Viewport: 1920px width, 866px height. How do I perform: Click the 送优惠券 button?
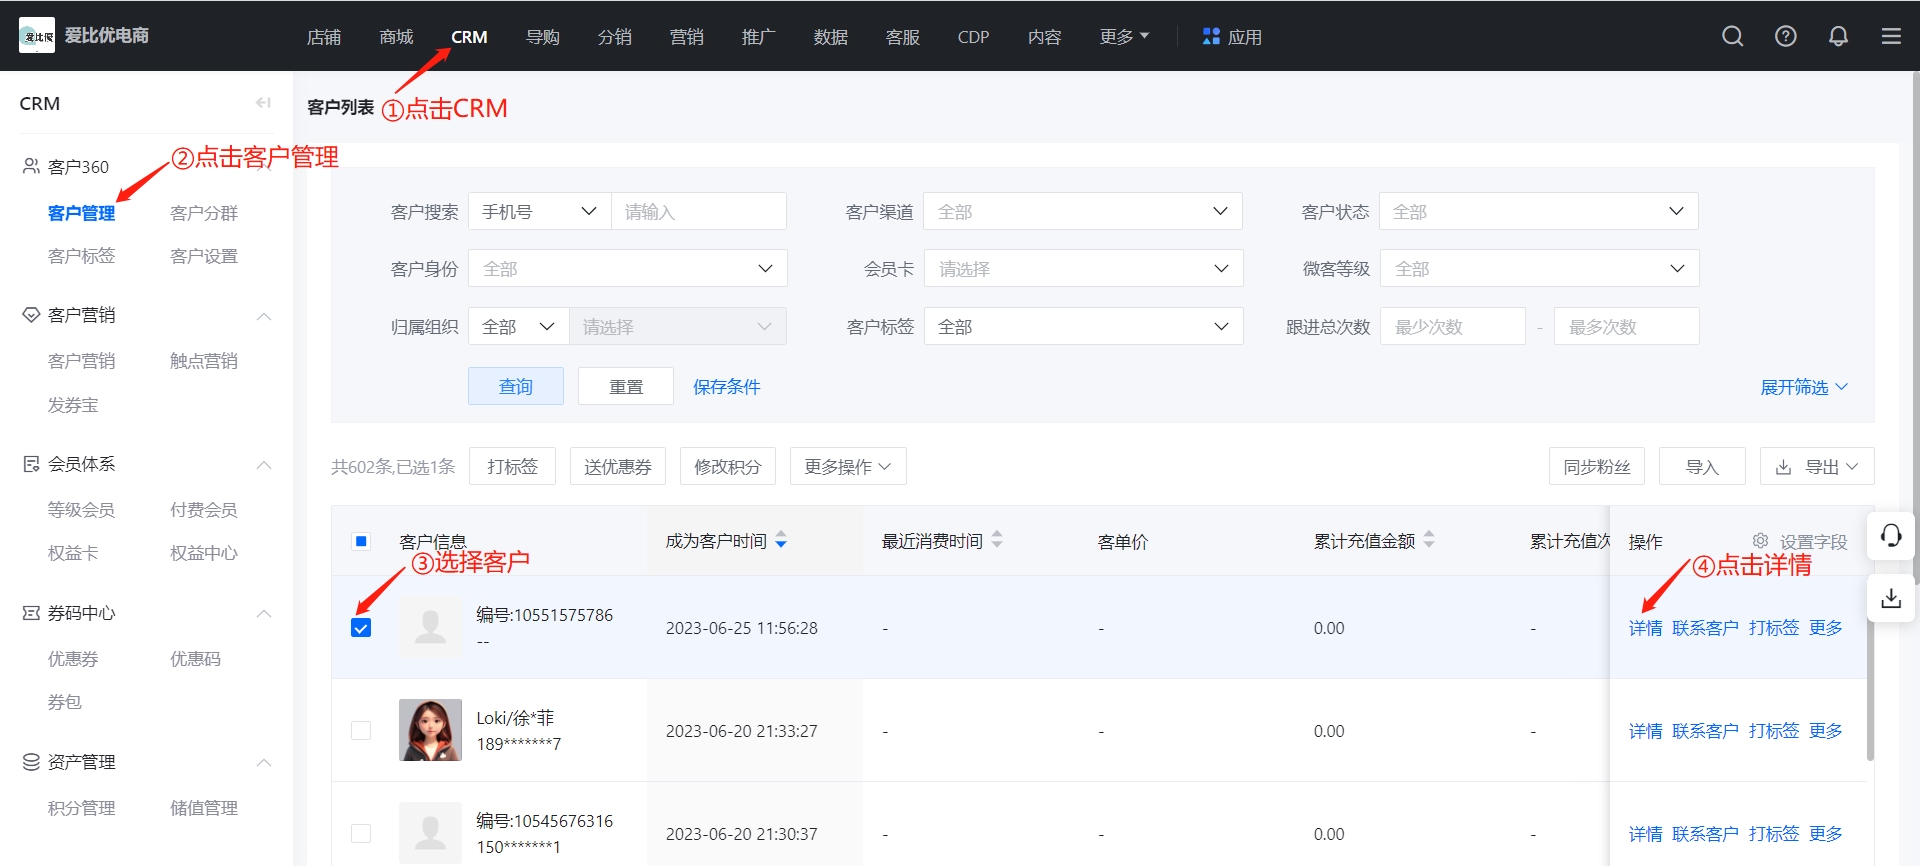pos(618,466)
